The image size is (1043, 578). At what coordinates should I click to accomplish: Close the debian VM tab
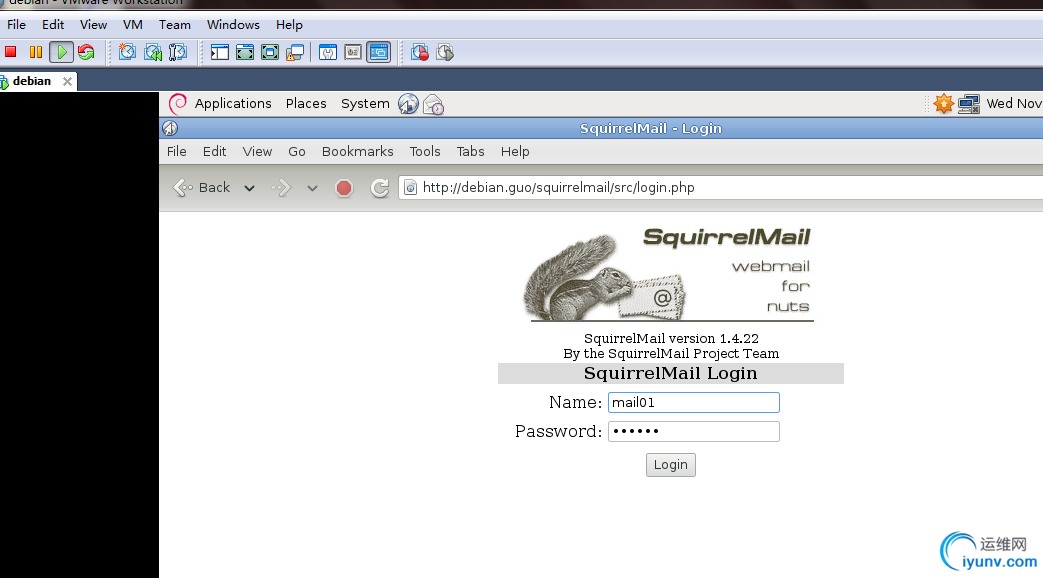point(67,81)
